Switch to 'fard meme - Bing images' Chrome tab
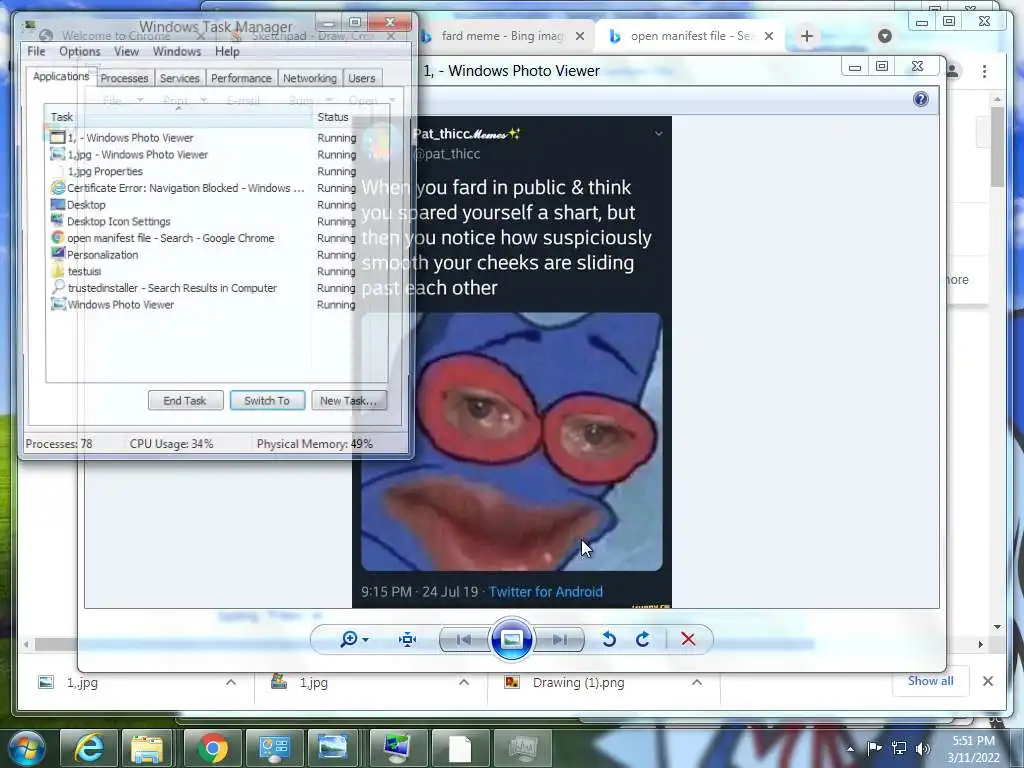The width and height of the screenshot is (1024, 768). click(503, 36)
